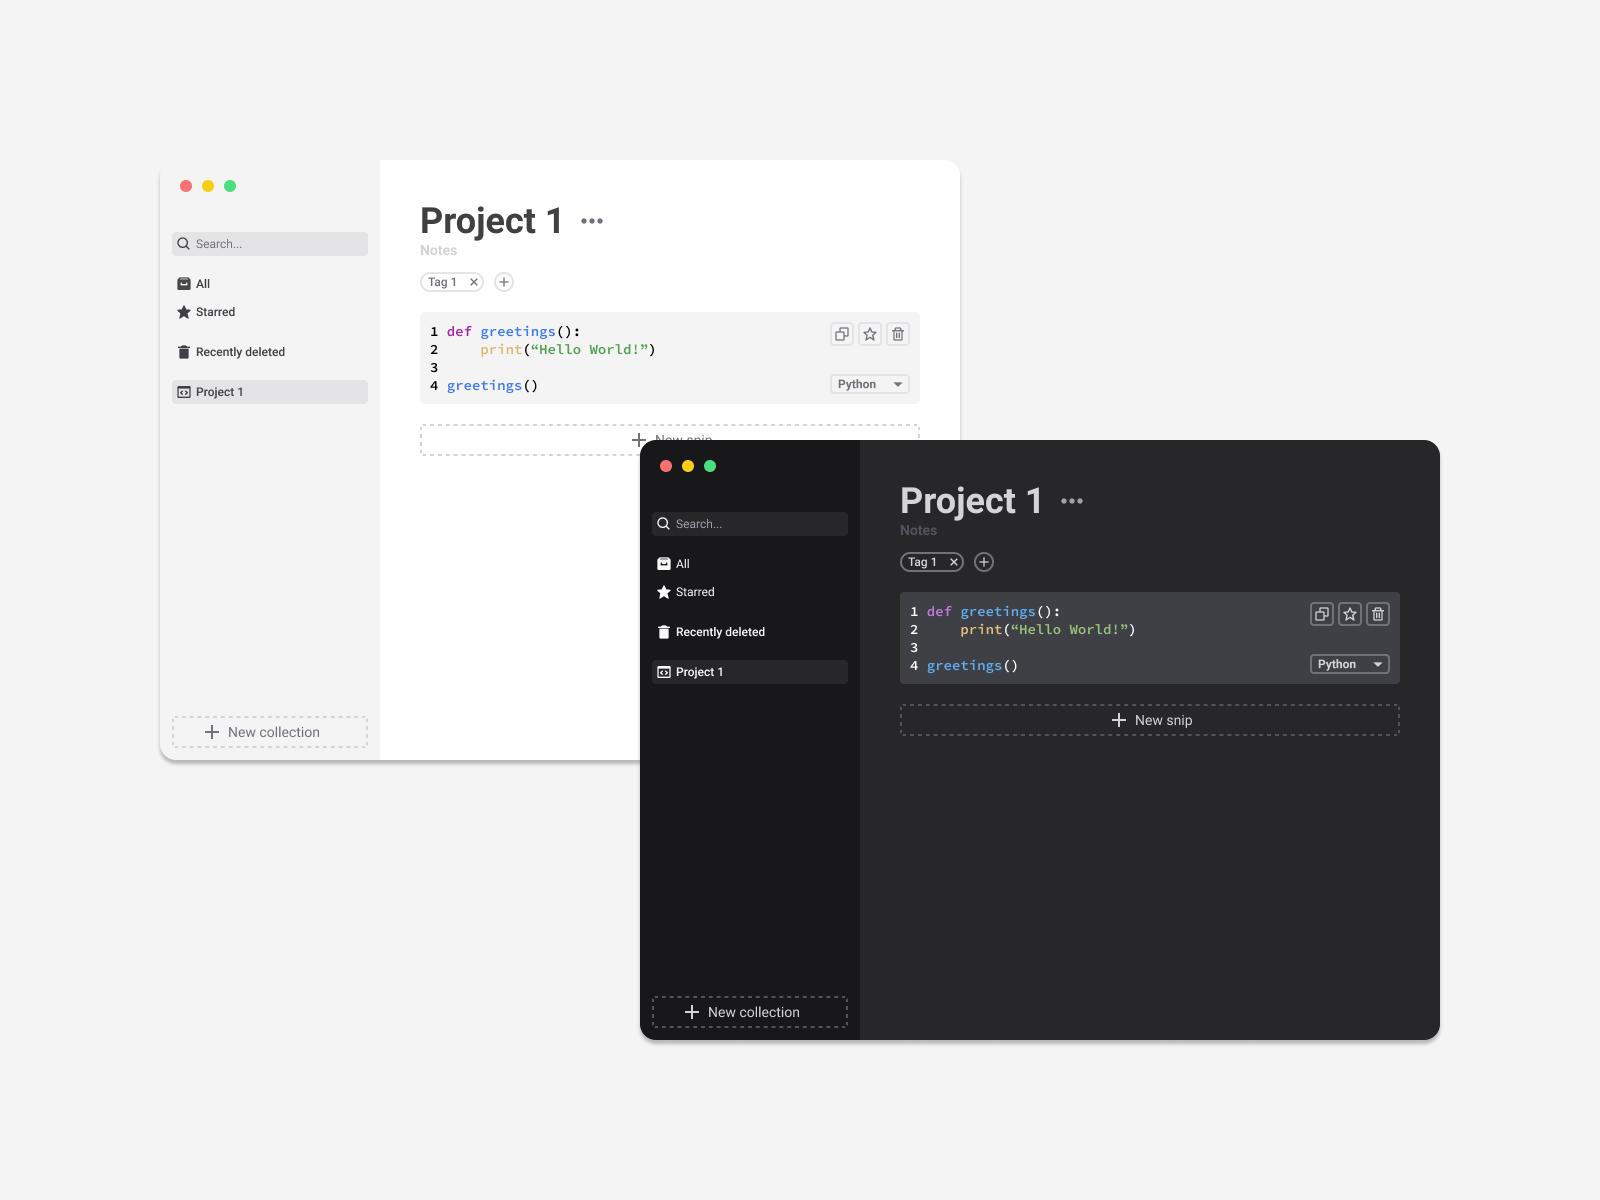Toggle the Starred filter in the light sidebar
Viewport: 1600px width, 1200px height.
click(x=214, y=312)
